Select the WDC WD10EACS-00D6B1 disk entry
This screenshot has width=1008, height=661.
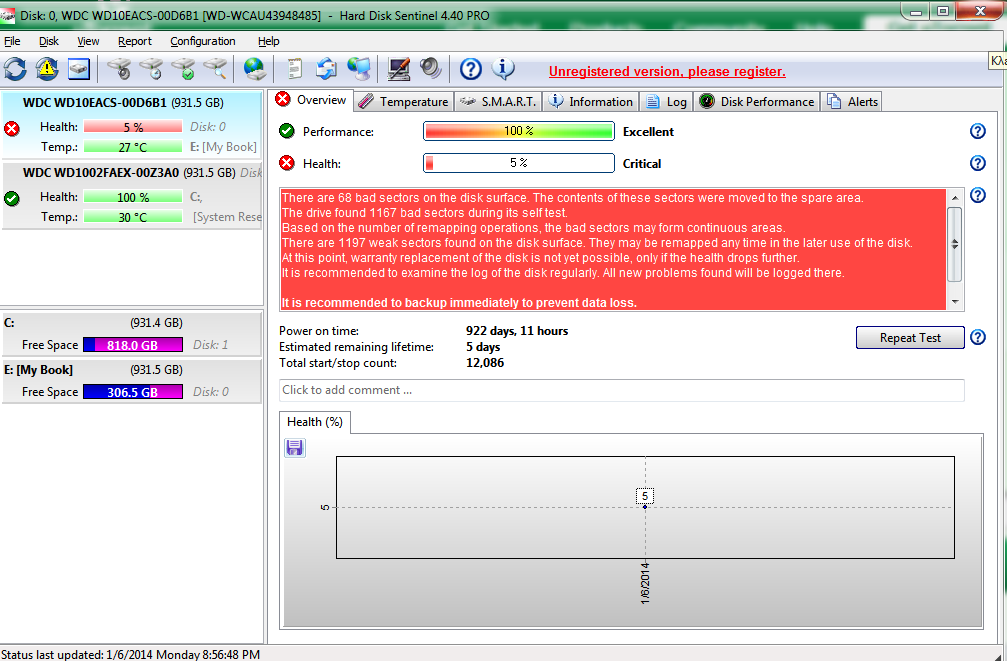pyautogui.click(x=132, y=125)
